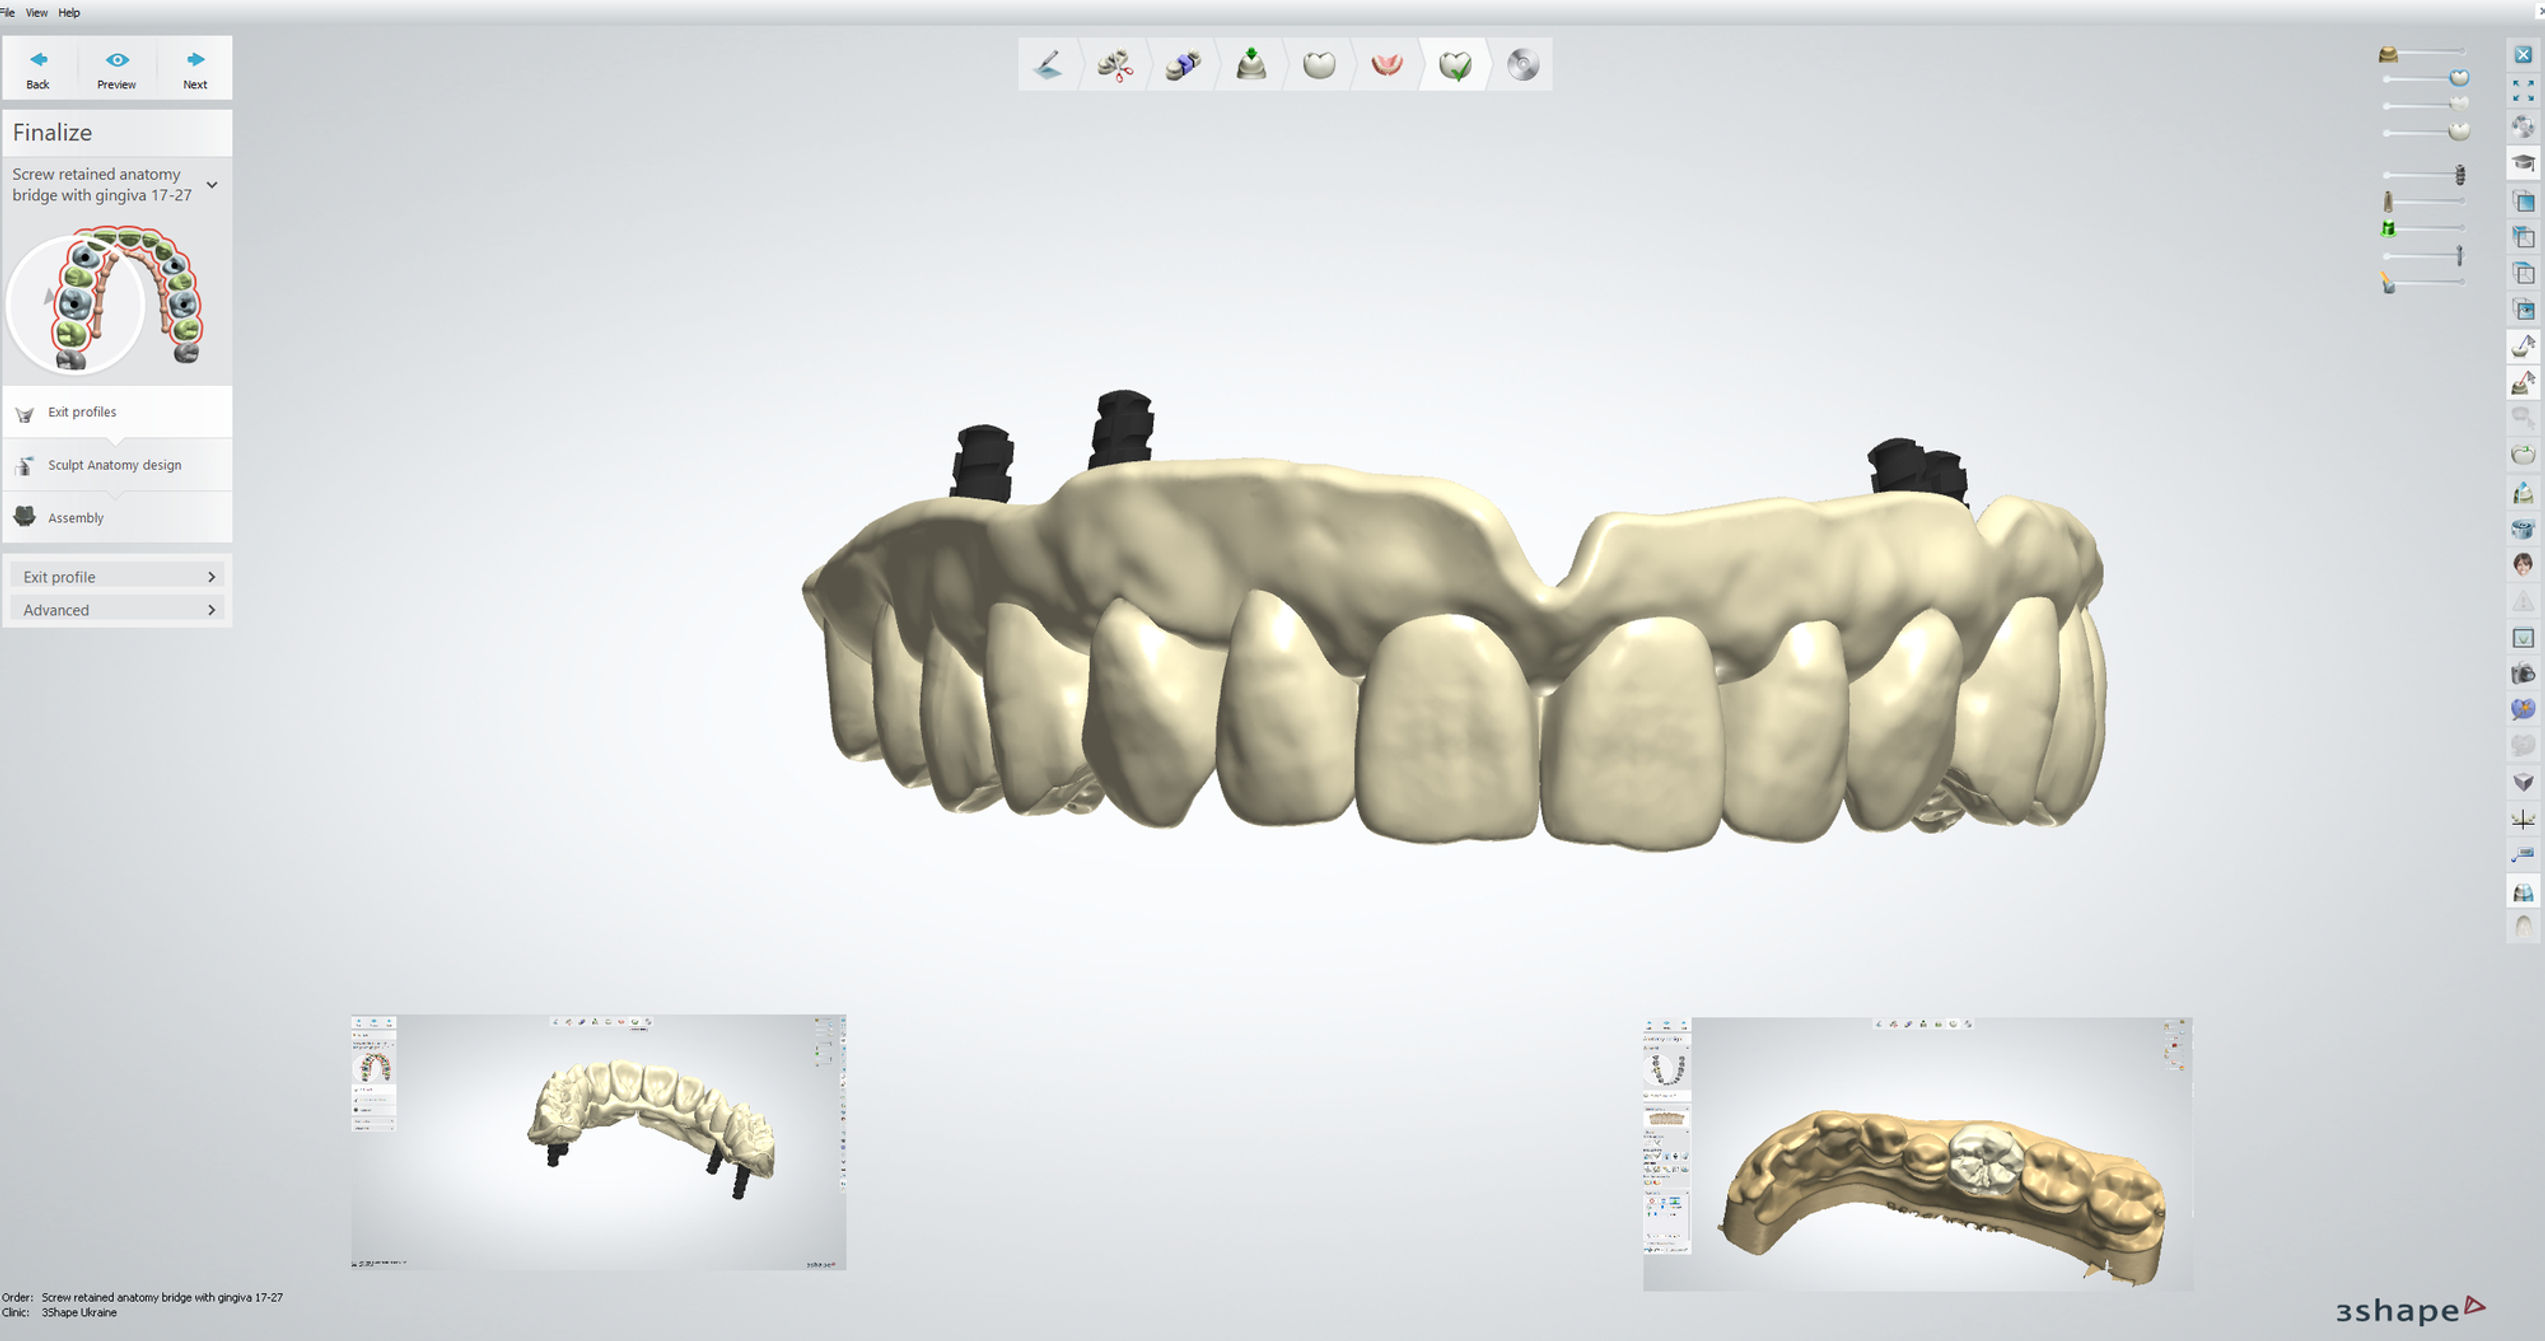The image size is (2545, 1341).
Task: Collapse the Screw retained anatomy bridge header
Action: point(211,185)
